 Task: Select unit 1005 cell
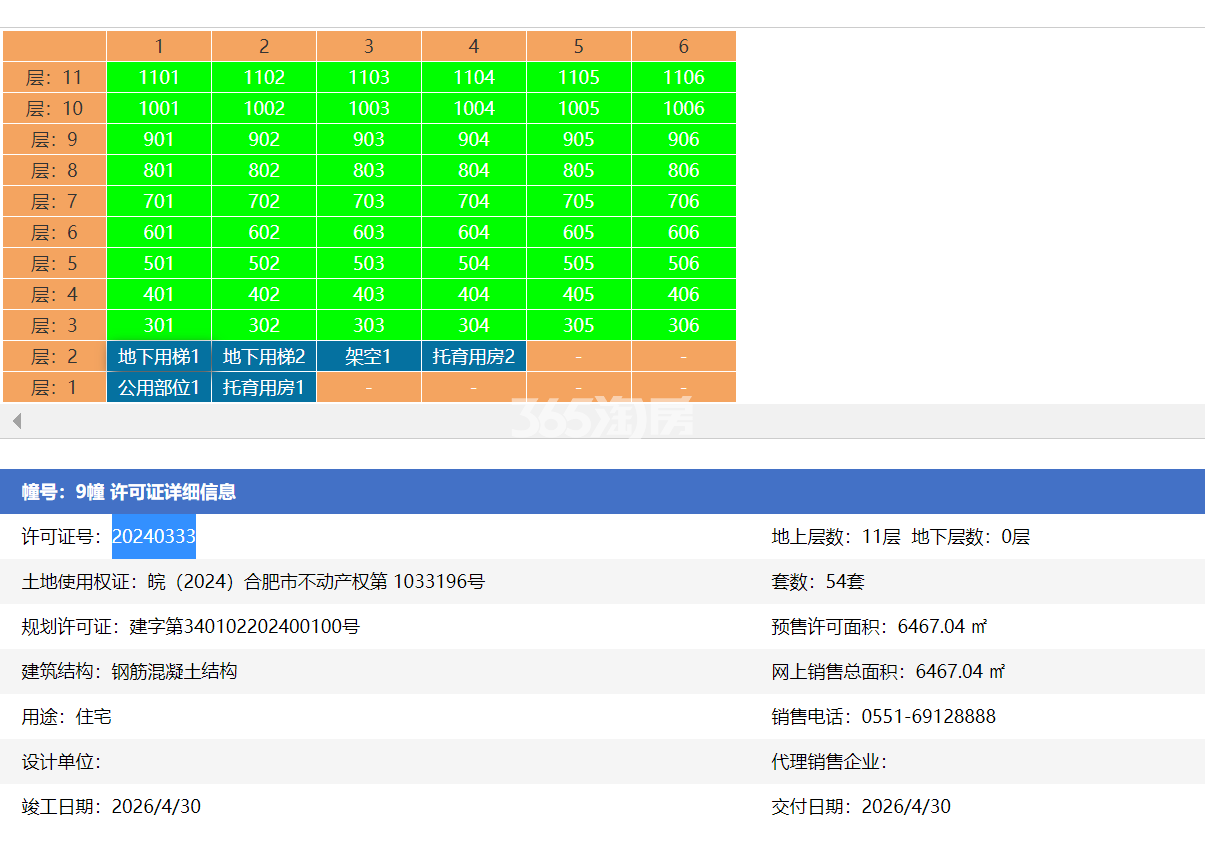pyautogui.click(x=579, y=108)
